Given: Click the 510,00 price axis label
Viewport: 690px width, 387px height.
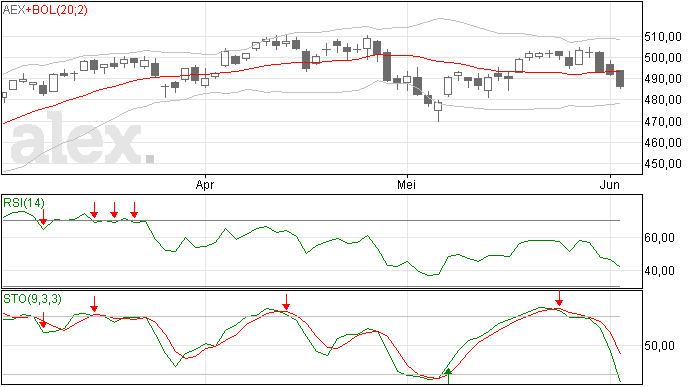Looking at the screenshot, I should [663, 37].
